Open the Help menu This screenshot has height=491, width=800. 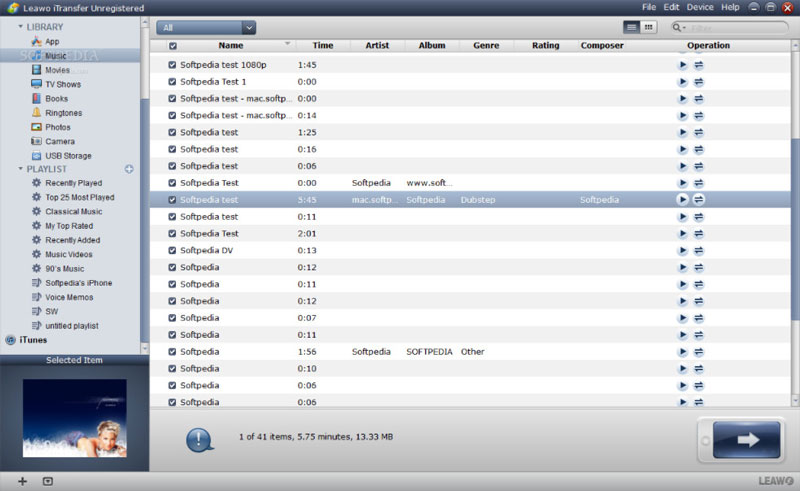click(730, 7)
